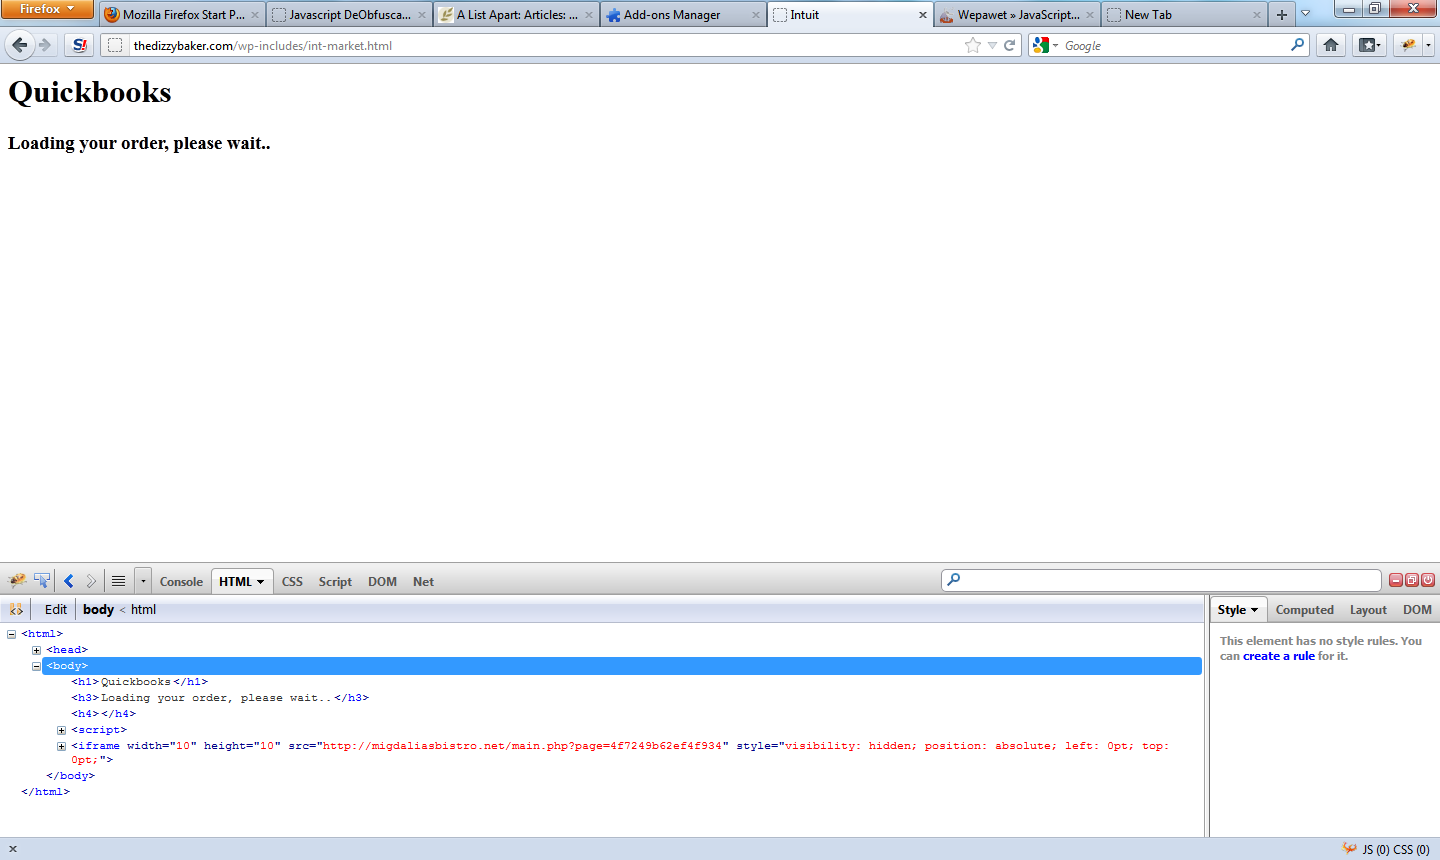Screen dimensions: 1440x860
Task: Select the h3 Loading your order node
Action: [x=220, y=698]
